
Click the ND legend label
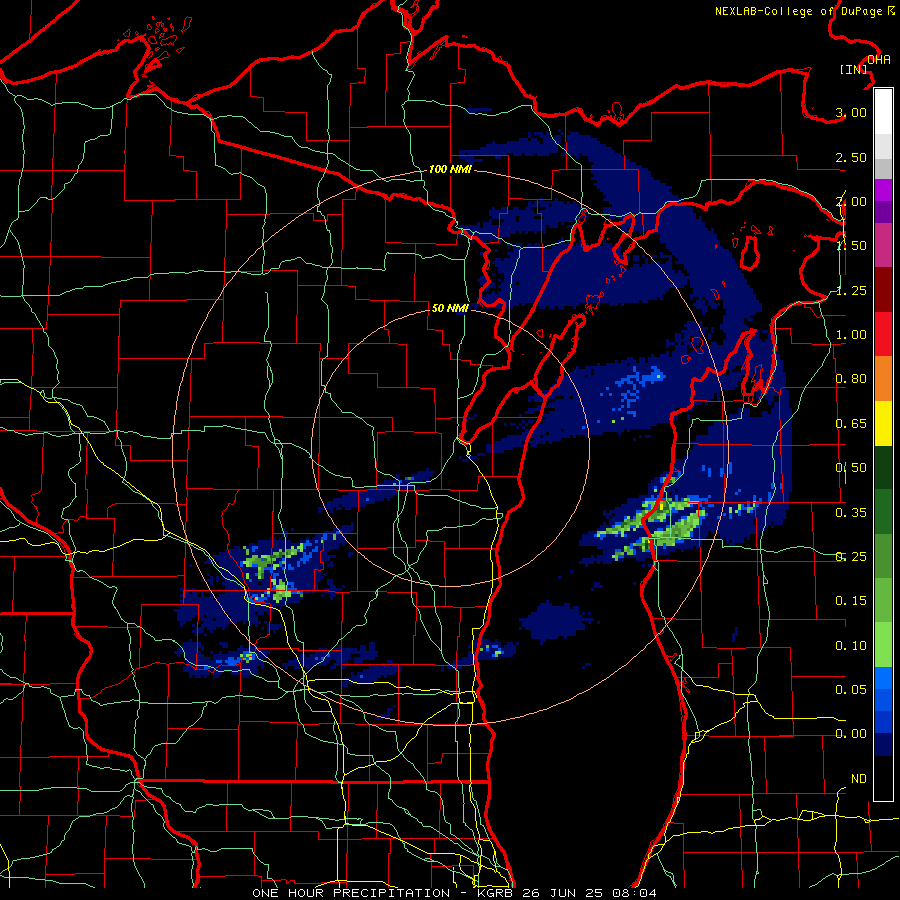(859, 779)
